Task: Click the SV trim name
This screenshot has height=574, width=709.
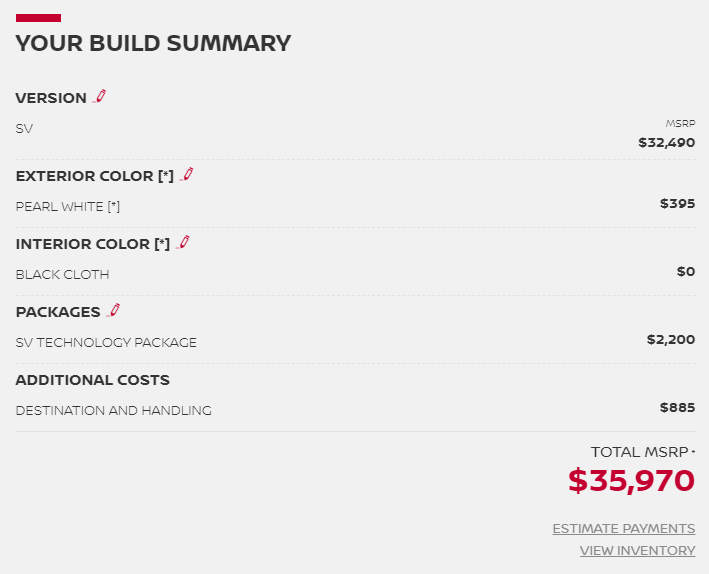Action: click(x=24, y=129)
